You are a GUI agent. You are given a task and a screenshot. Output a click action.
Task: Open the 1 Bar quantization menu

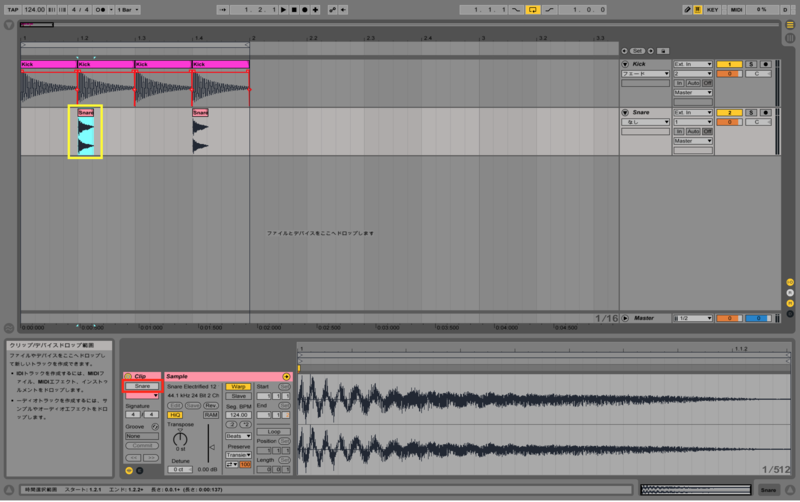coord(127,10)
